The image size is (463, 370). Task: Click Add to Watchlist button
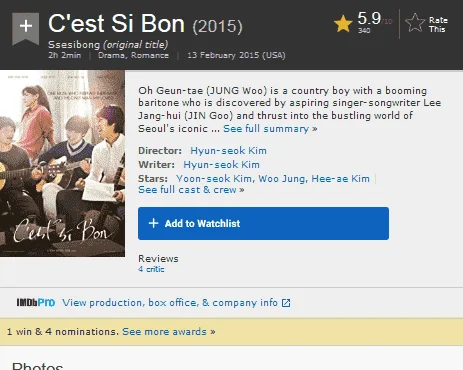coord(263,223)
